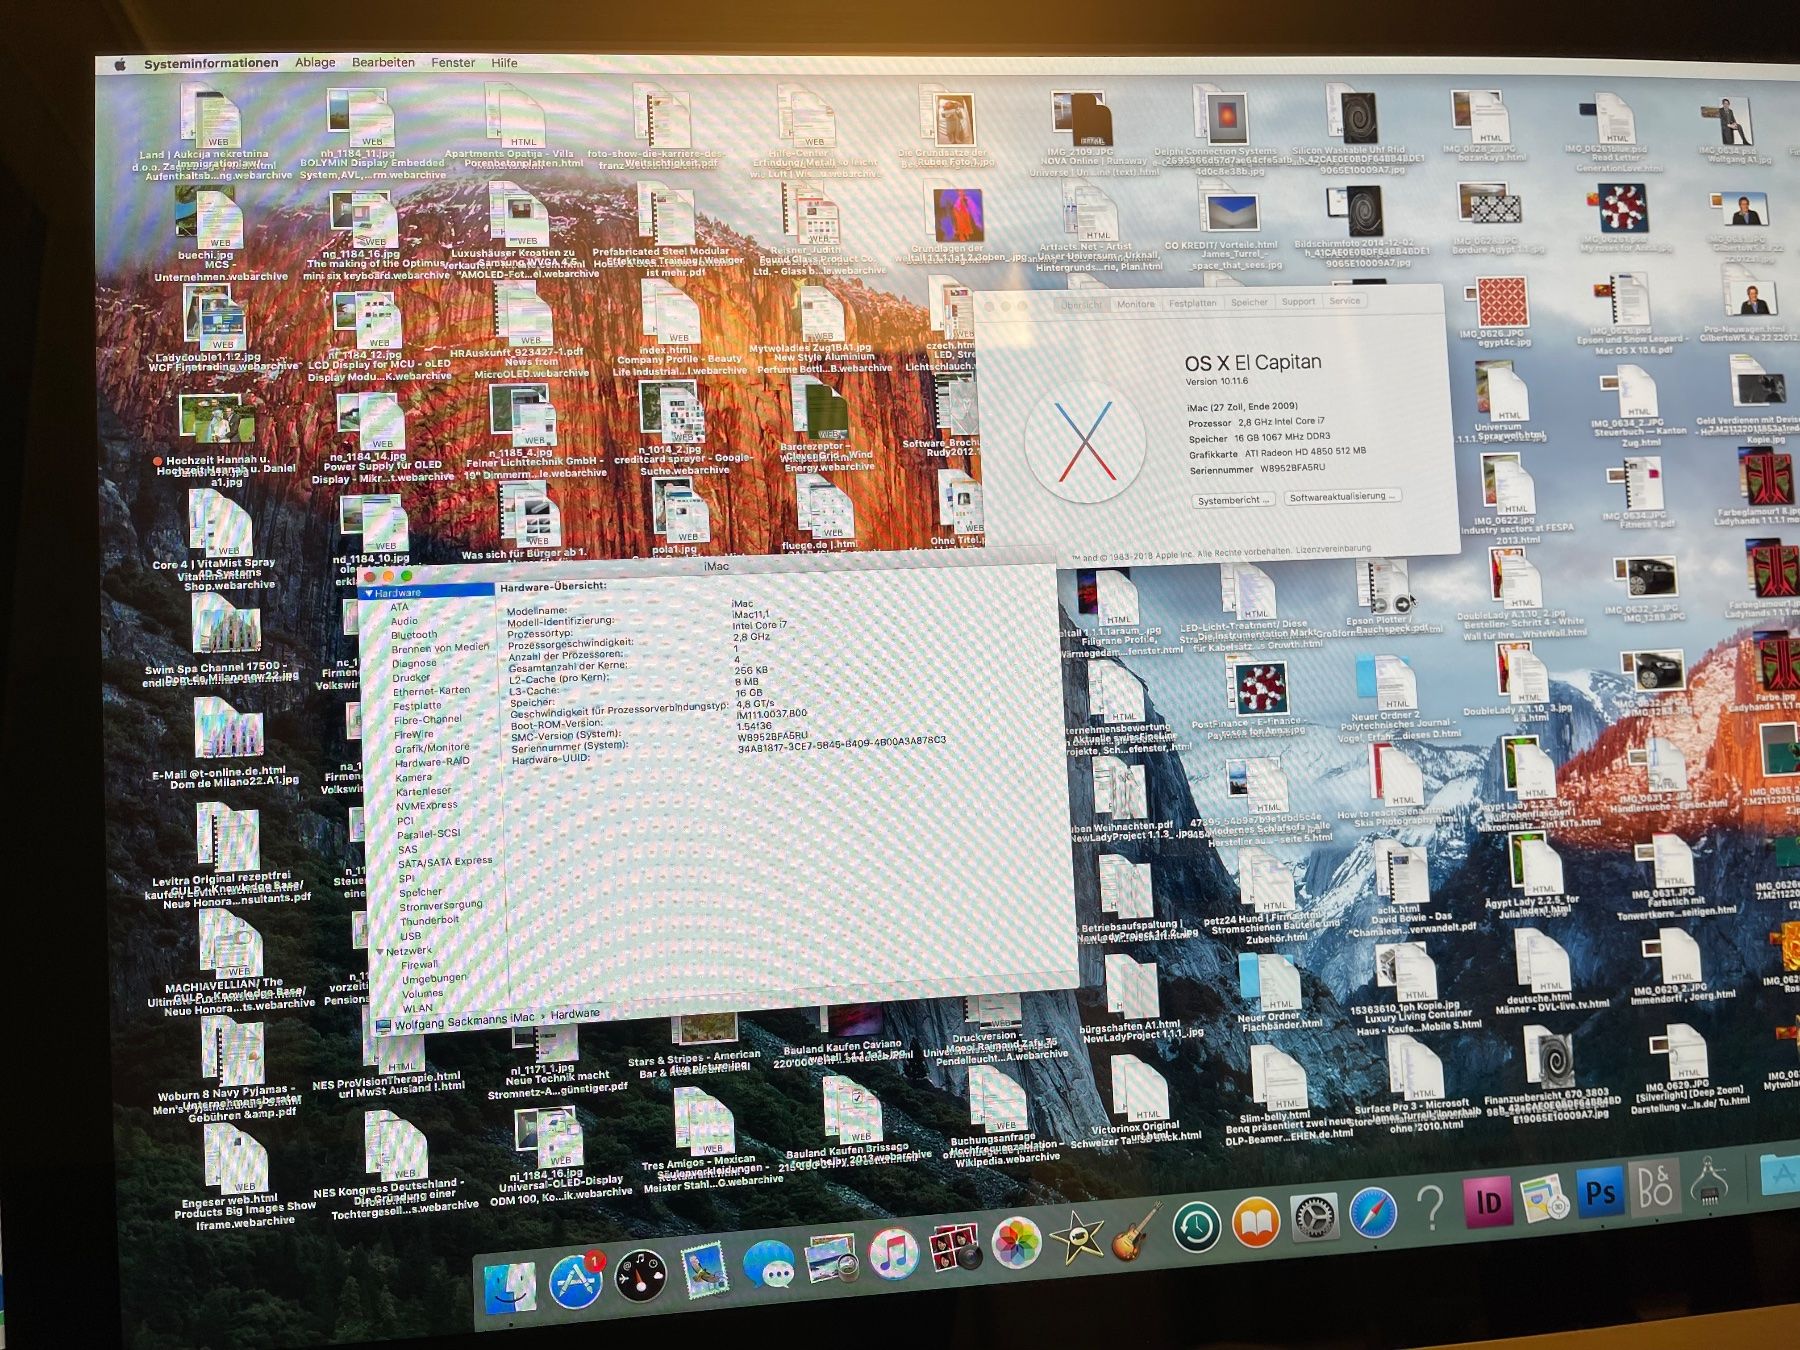
Task: Select SATA/SATA Express in sidebar
Action: (445, 862)
